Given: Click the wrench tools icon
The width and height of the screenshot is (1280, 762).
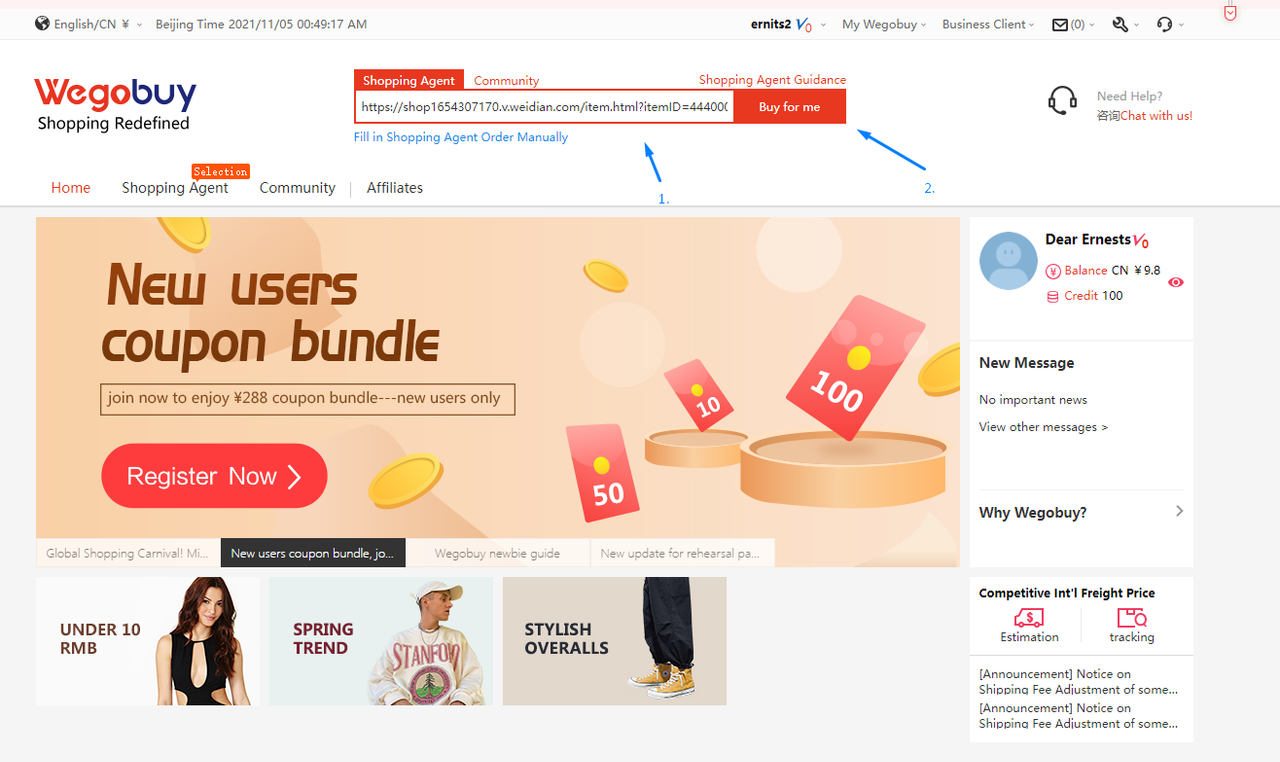Looking at the screenshot, I should pyautogui.click(x=1120, y=24).
